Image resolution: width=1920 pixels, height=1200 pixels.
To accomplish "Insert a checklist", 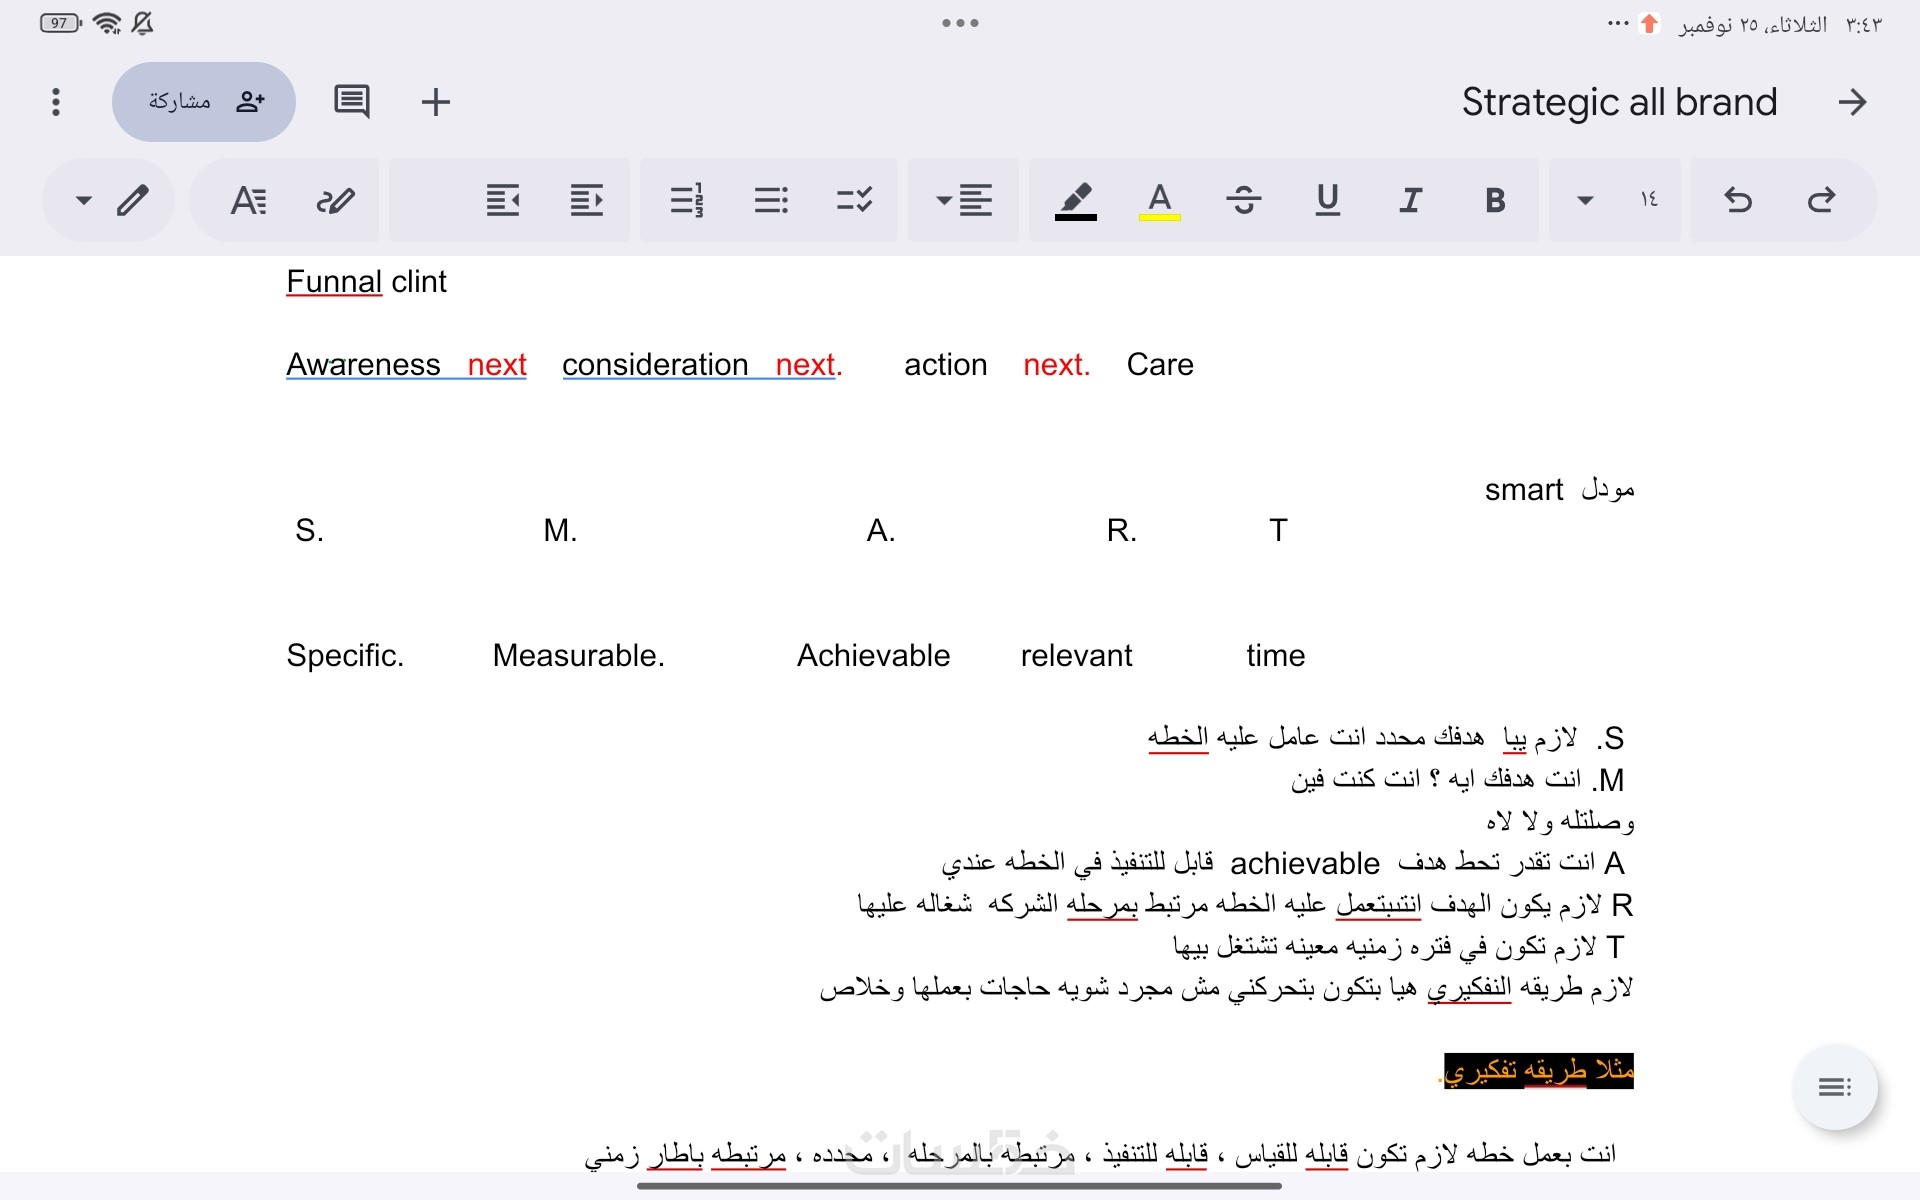I will (854, 200).
